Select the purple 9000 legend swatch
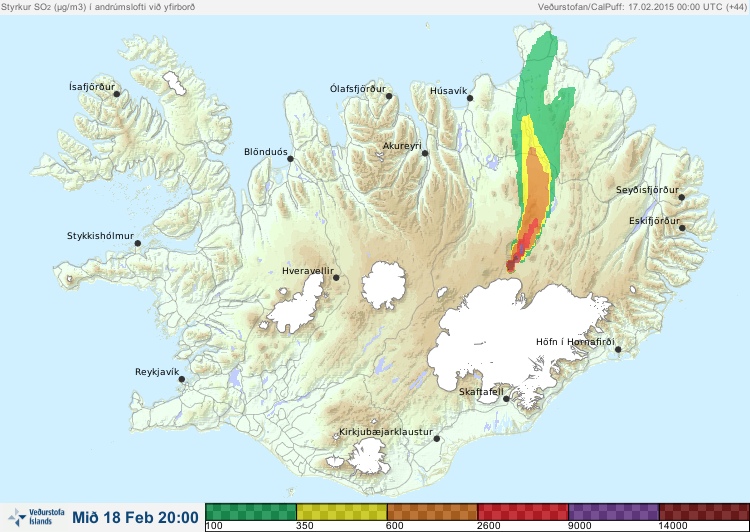 click(x=614, y=512)
